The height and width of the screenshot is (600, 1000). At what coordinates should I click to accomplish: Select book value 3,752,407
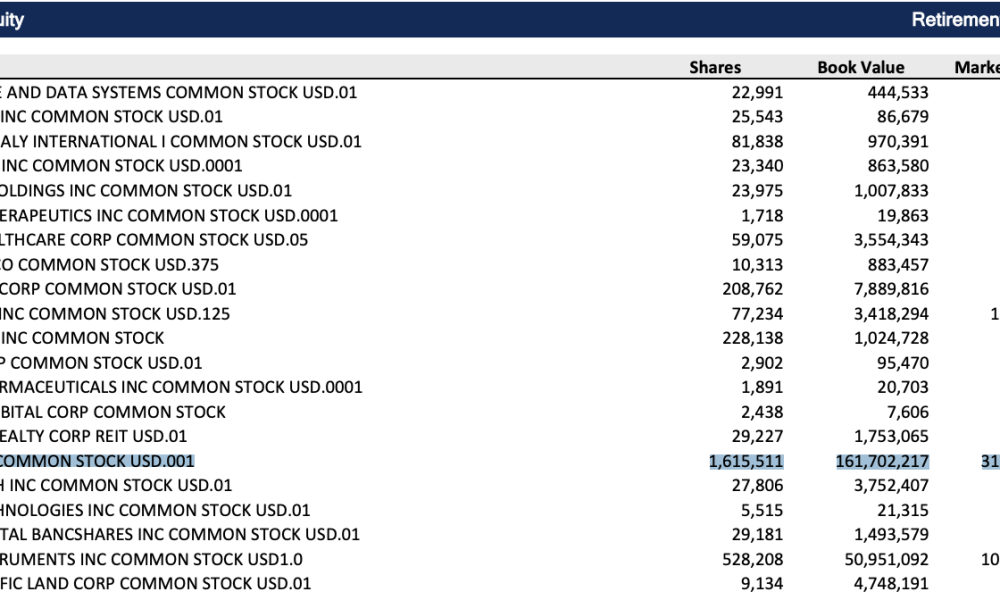click(x=892, y=485)
